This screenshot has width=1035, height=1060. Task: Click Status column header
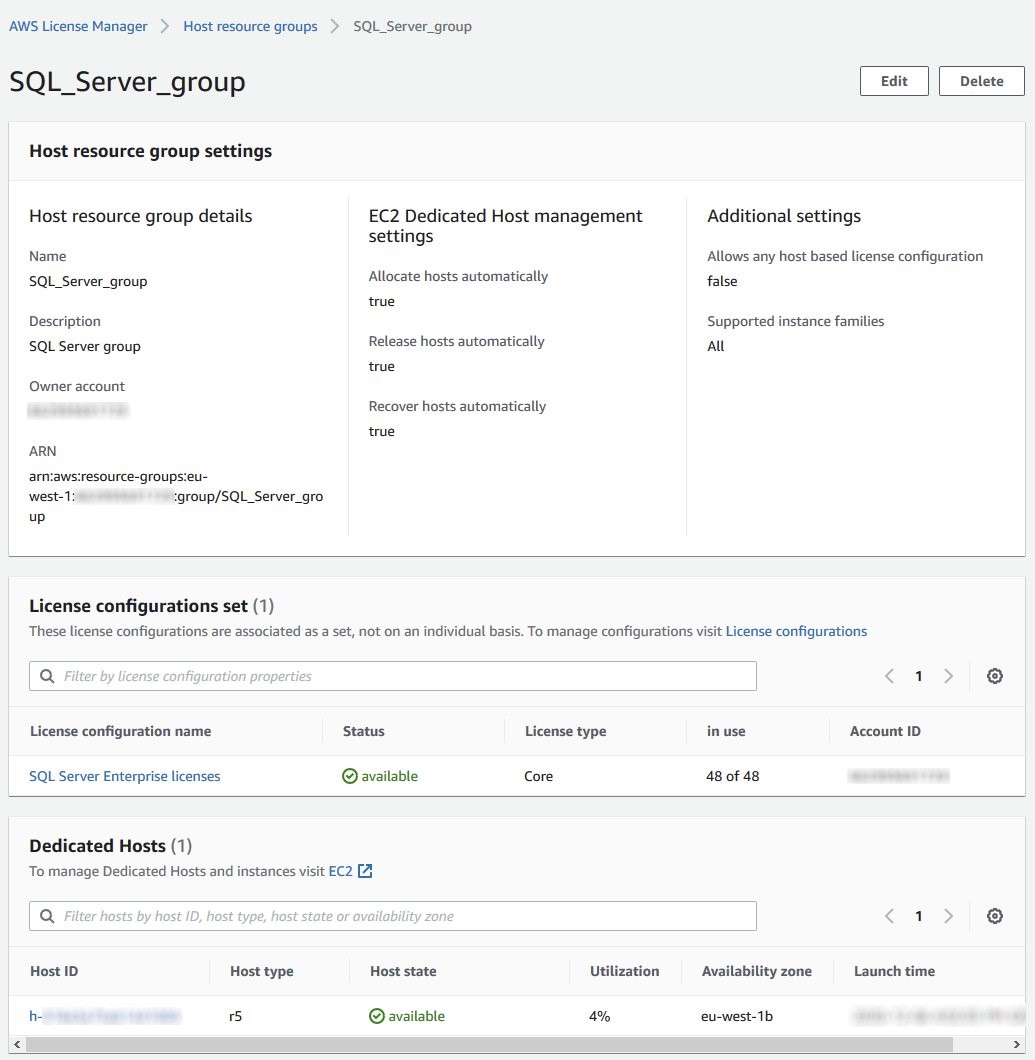(364, 731)
